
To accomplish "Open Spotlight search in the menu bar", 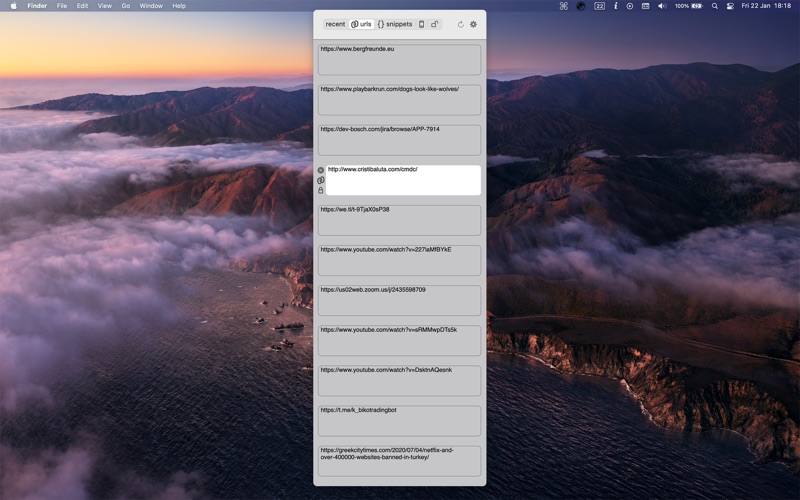I will pyautogui.click(x=715, y=6).
